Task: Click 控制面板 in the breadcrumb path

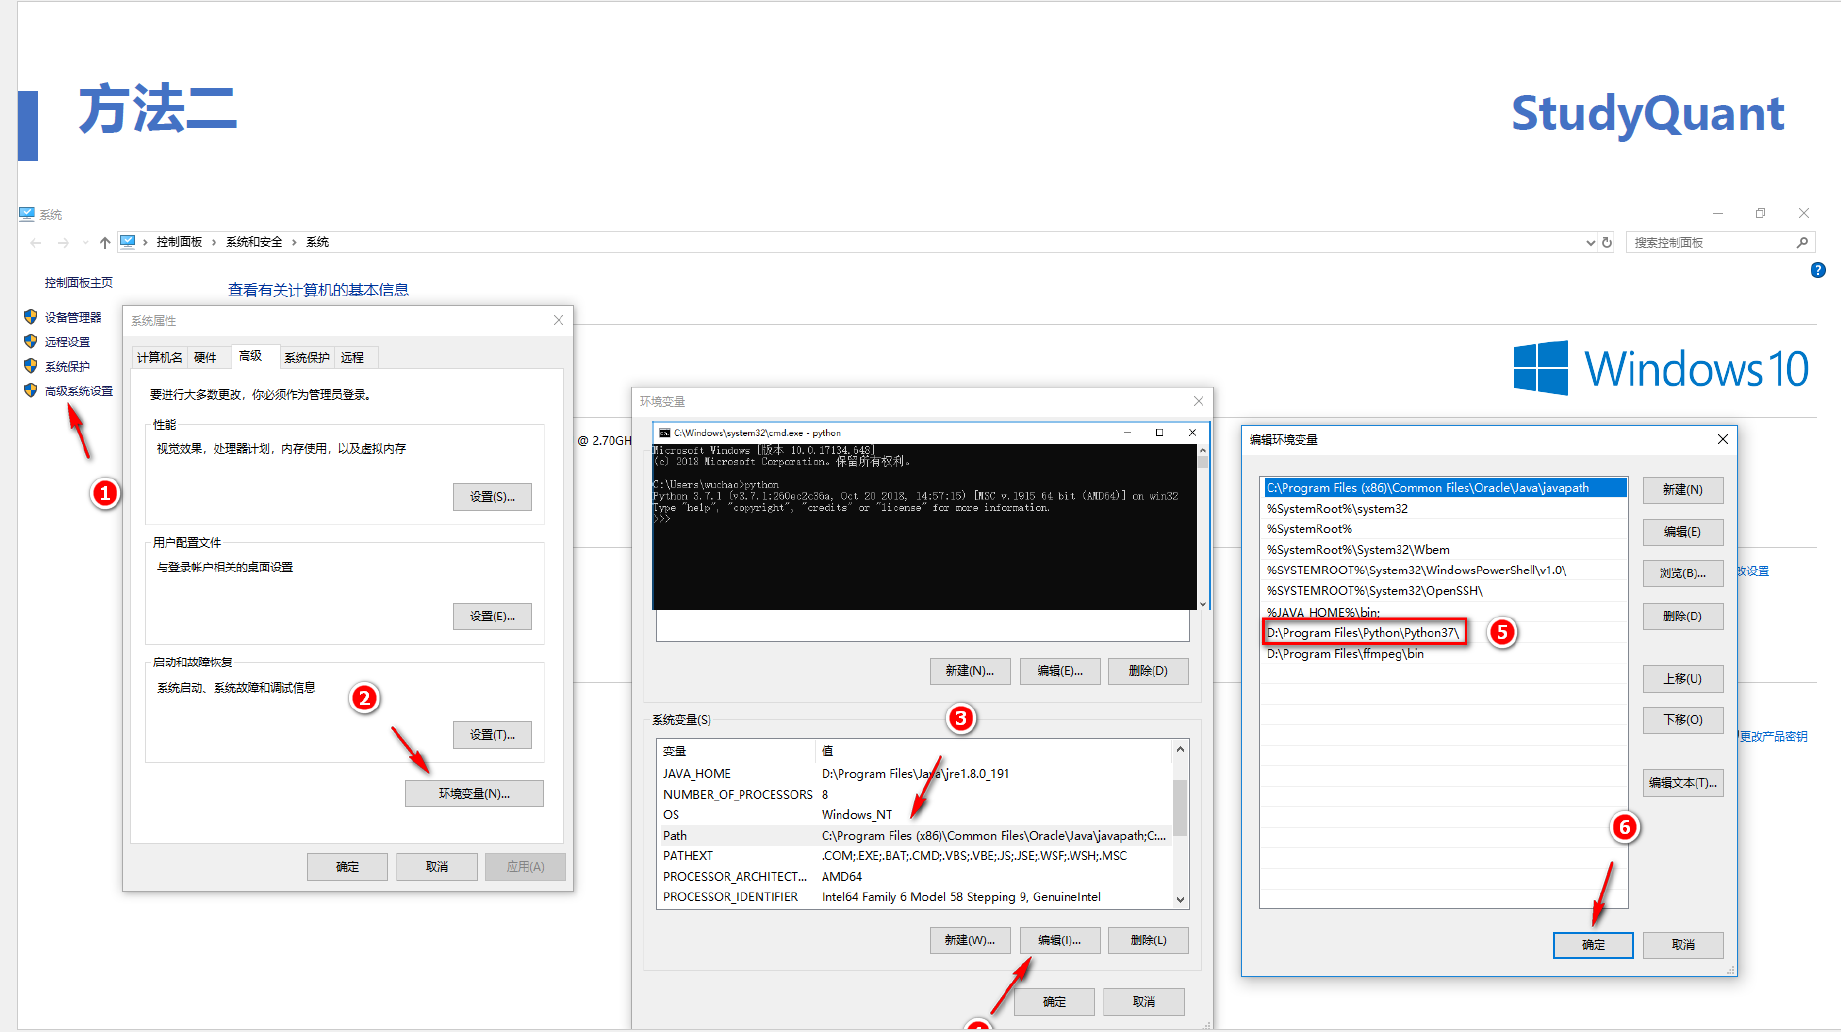Action: coord(179,242)
